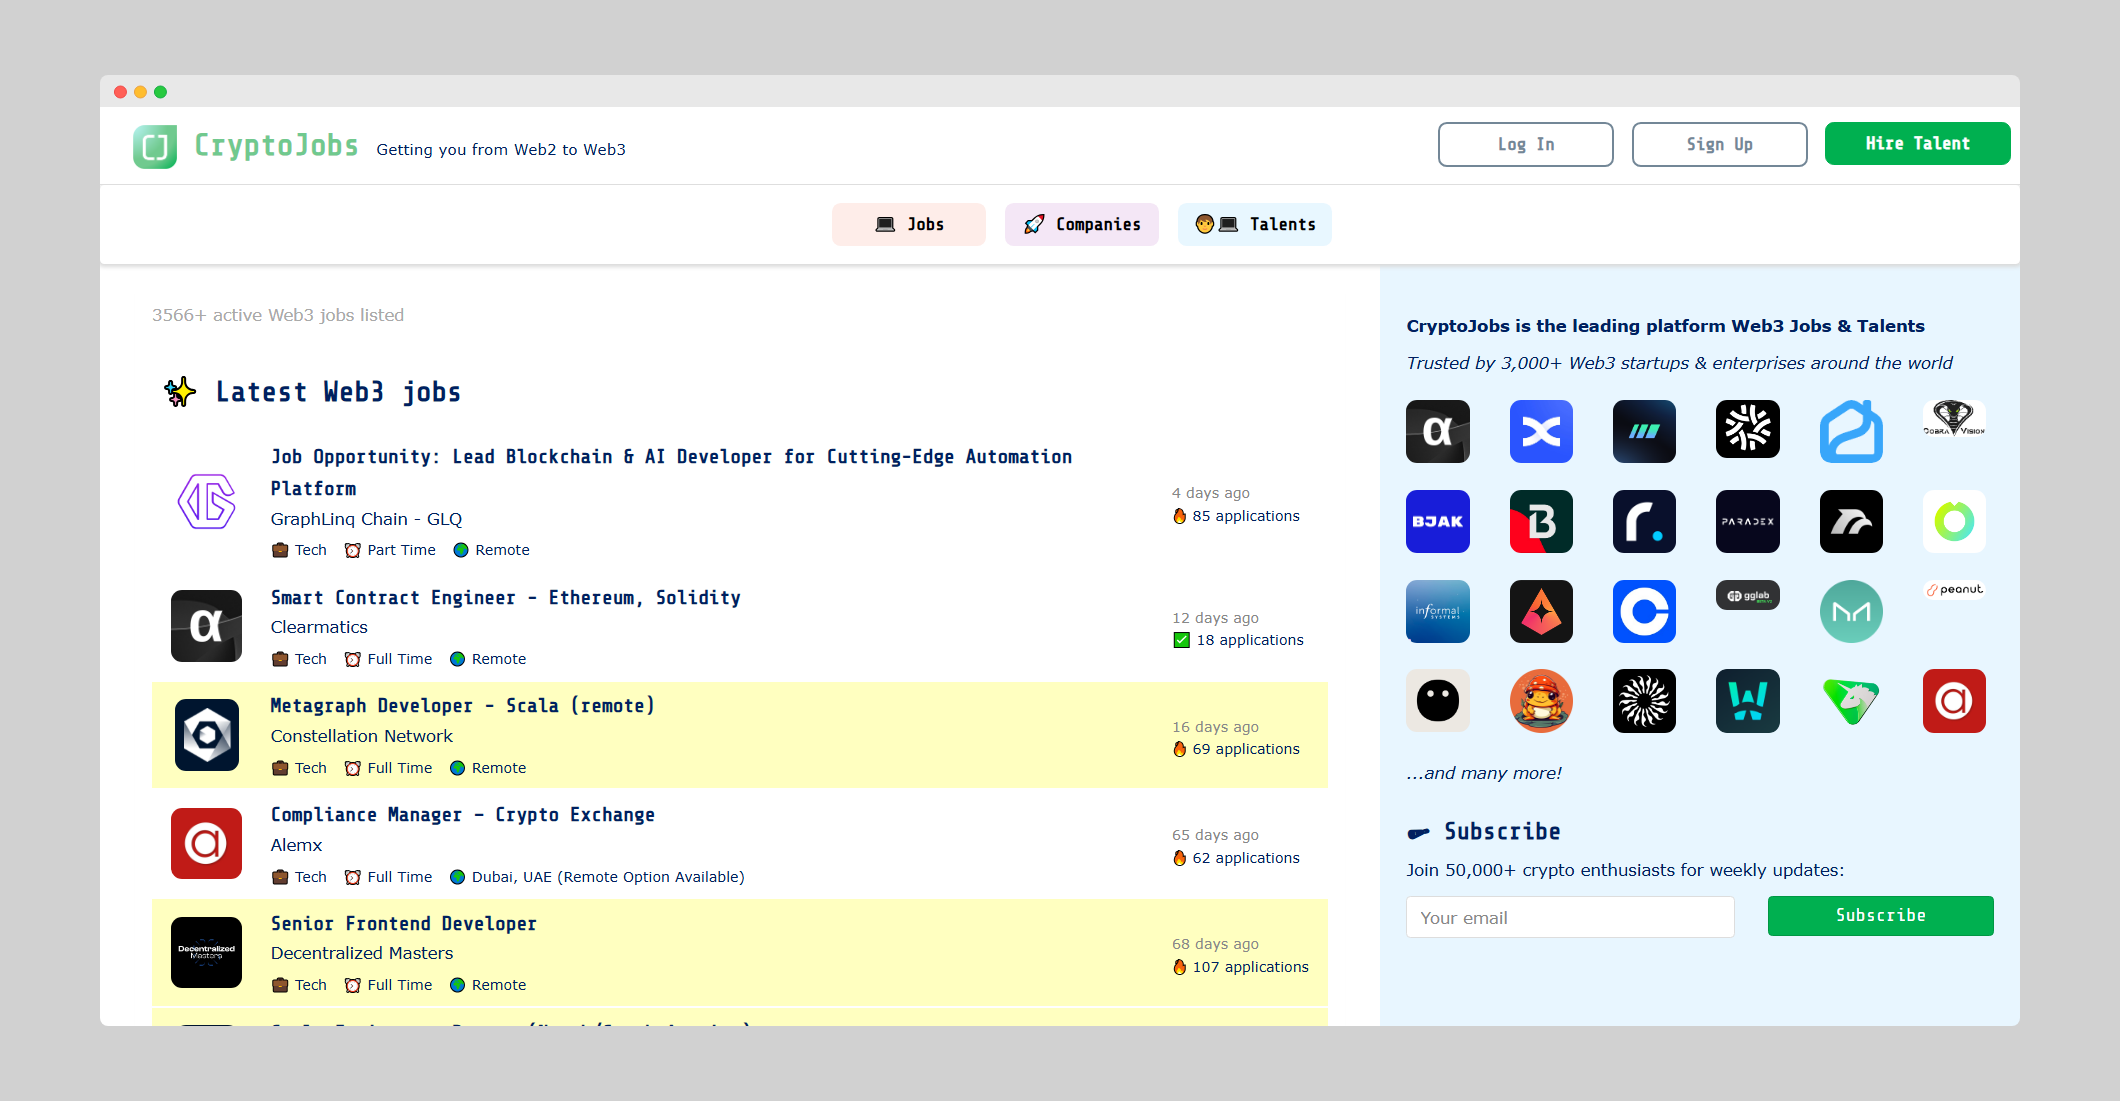Open the Clearmatics logo in job list
The image size is (2120, 1101).
point(206,626)
